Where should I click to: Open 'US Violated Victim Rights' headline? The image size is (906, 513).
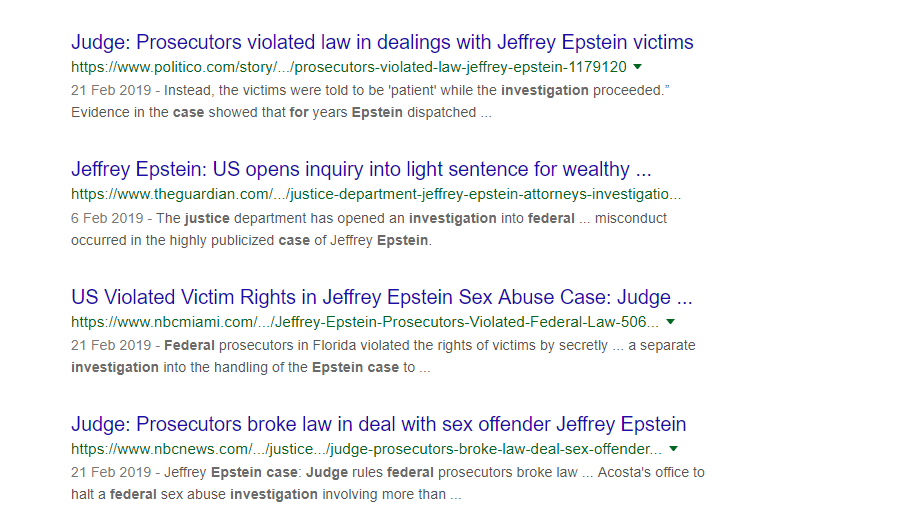[x=381, y=297]
